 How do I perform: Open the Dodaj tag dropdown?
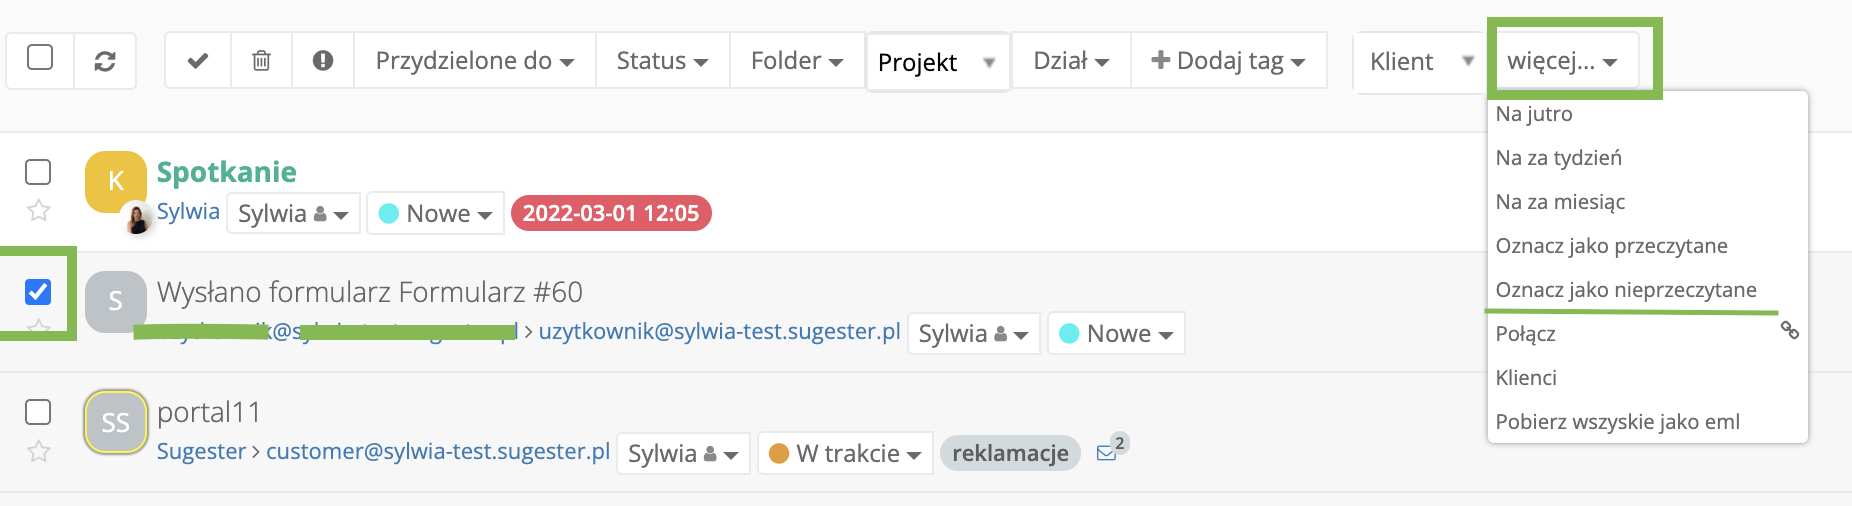click(x=1228, y=61)
